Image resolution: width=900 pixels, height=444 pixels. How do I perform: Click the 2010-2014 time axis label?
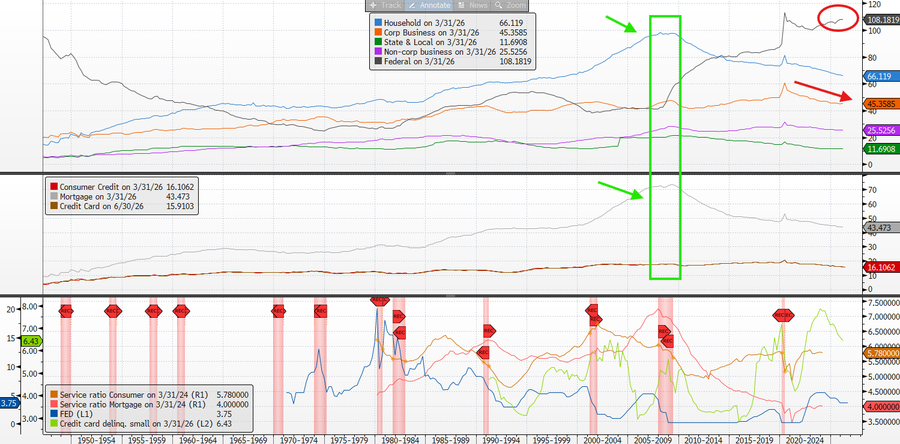point(702,439)
